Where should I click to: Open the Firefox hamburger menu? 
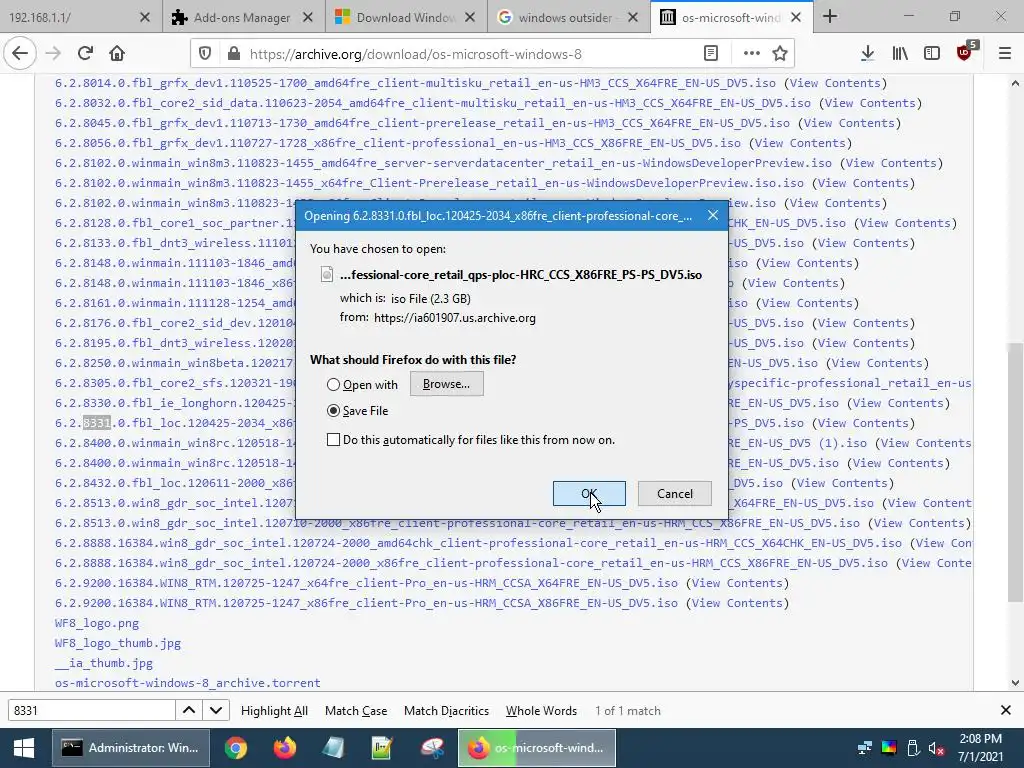tap(1005, 54)
